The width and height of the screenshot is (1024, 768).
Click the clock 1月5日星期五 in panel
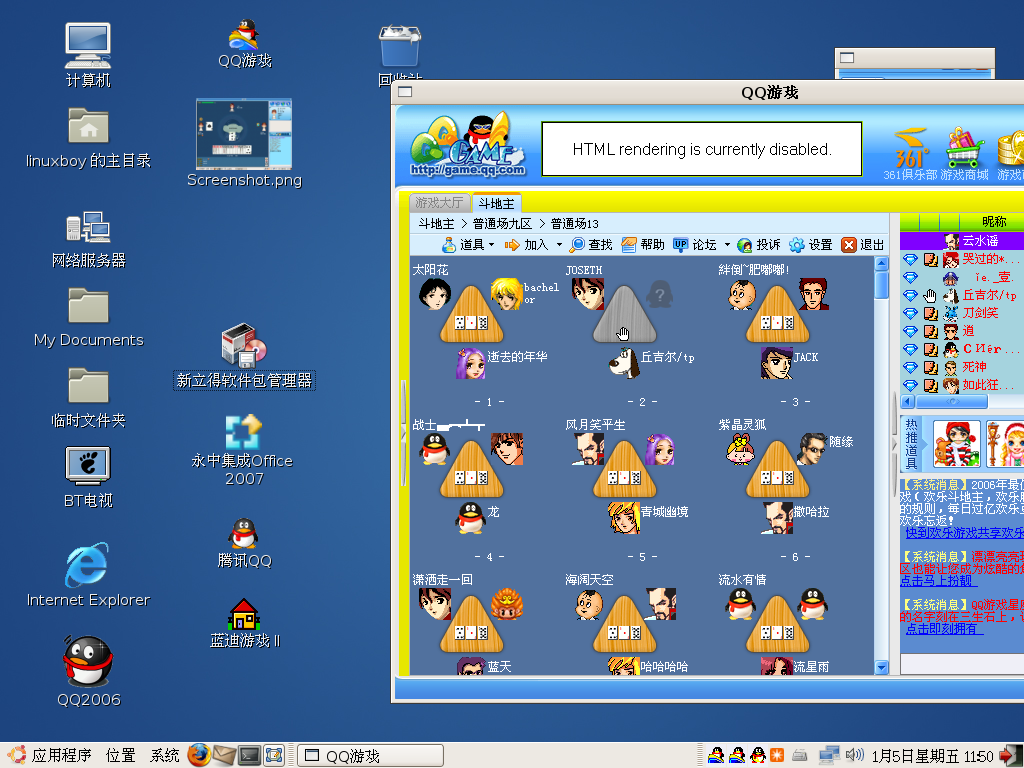933,756
